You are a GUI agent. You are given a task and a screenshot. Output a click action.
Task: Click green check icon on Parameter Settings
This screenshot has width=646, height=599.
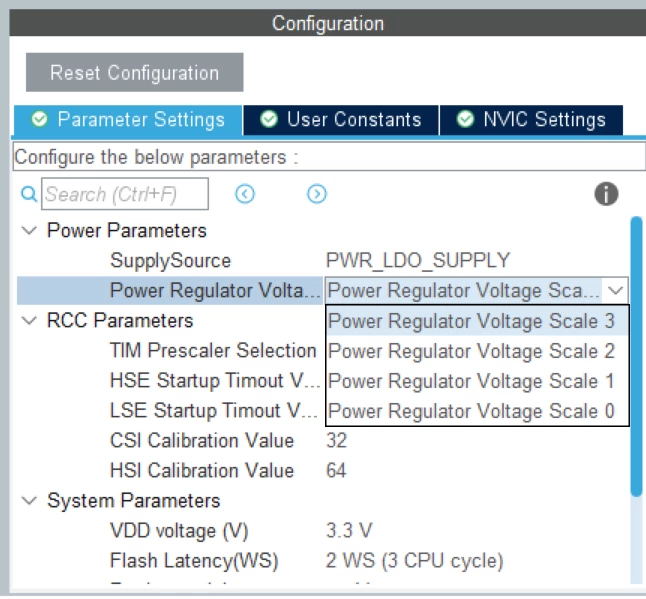[40, 119]
